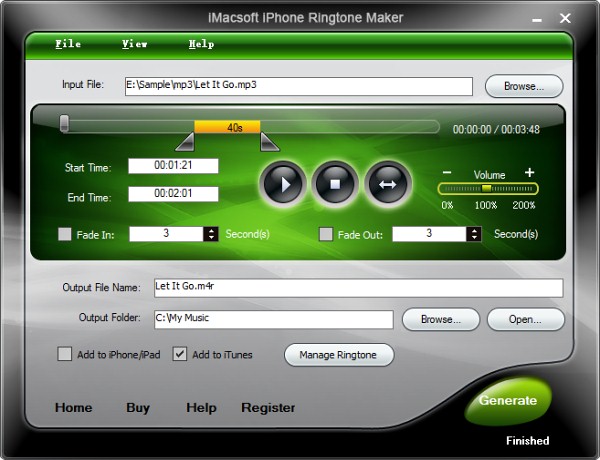Click the Fade In seconds value field
The image size is (600, 460).
(x=166, y=234)
